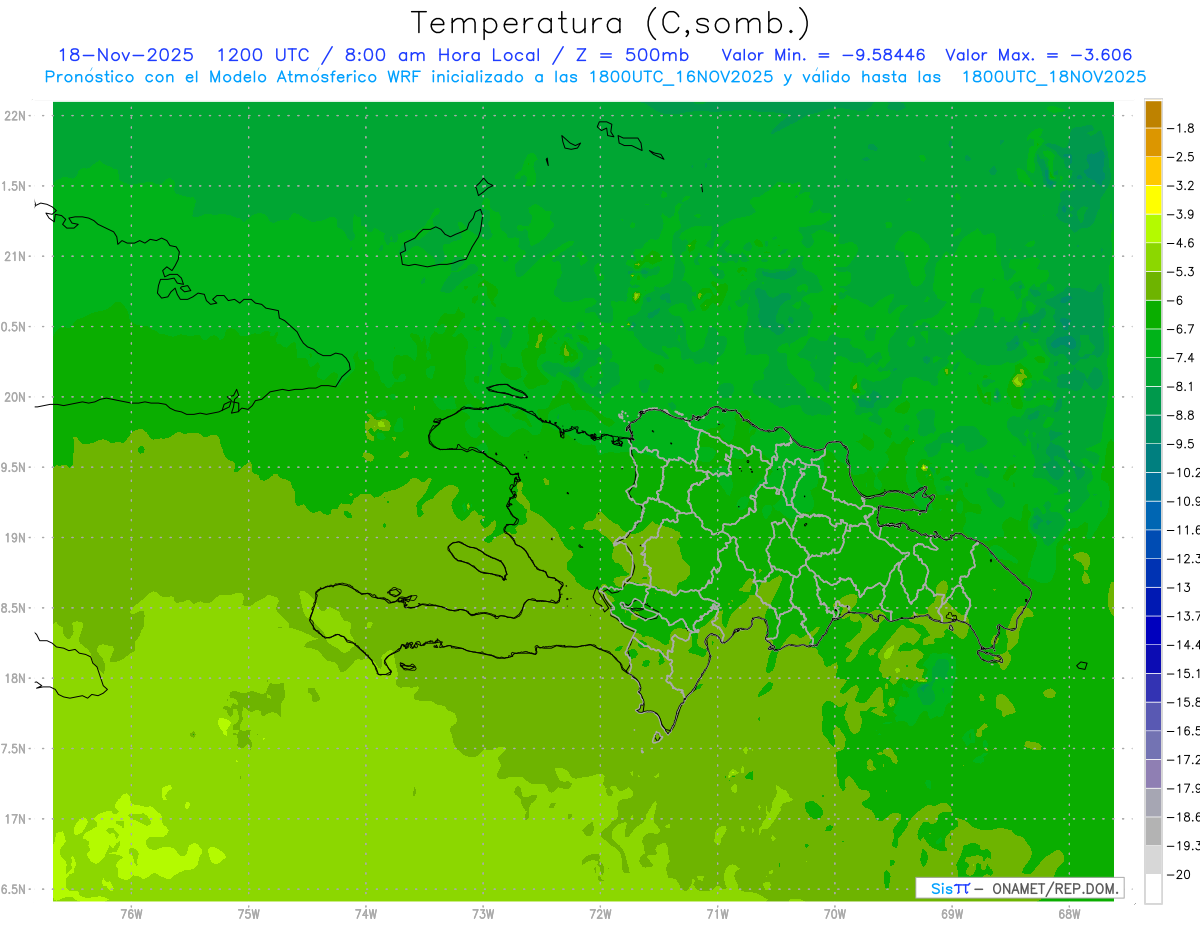Screen dimensions: 1200x927
Task: Click the yellow swatch between -3.2 and -3.9
Action: (x=1153, y=200)
